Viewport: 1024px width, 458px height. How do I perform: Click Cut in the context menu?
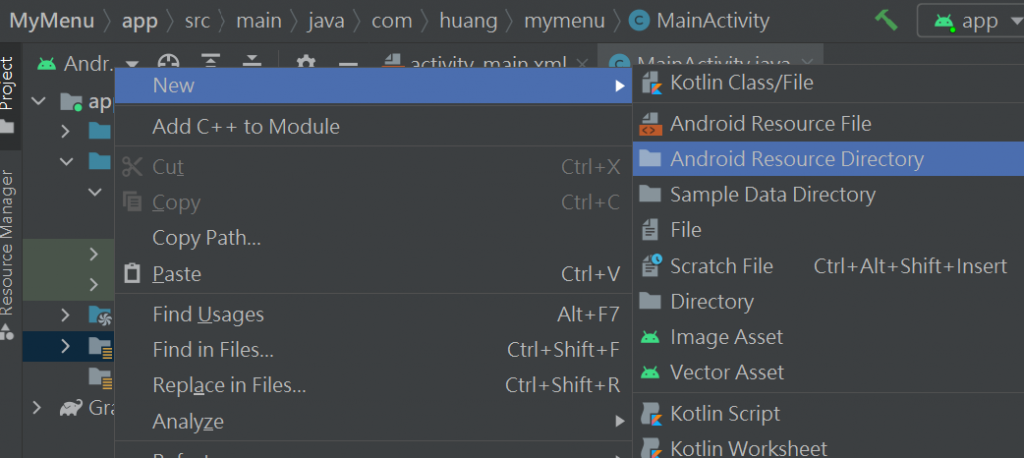(x=374, y=167)
